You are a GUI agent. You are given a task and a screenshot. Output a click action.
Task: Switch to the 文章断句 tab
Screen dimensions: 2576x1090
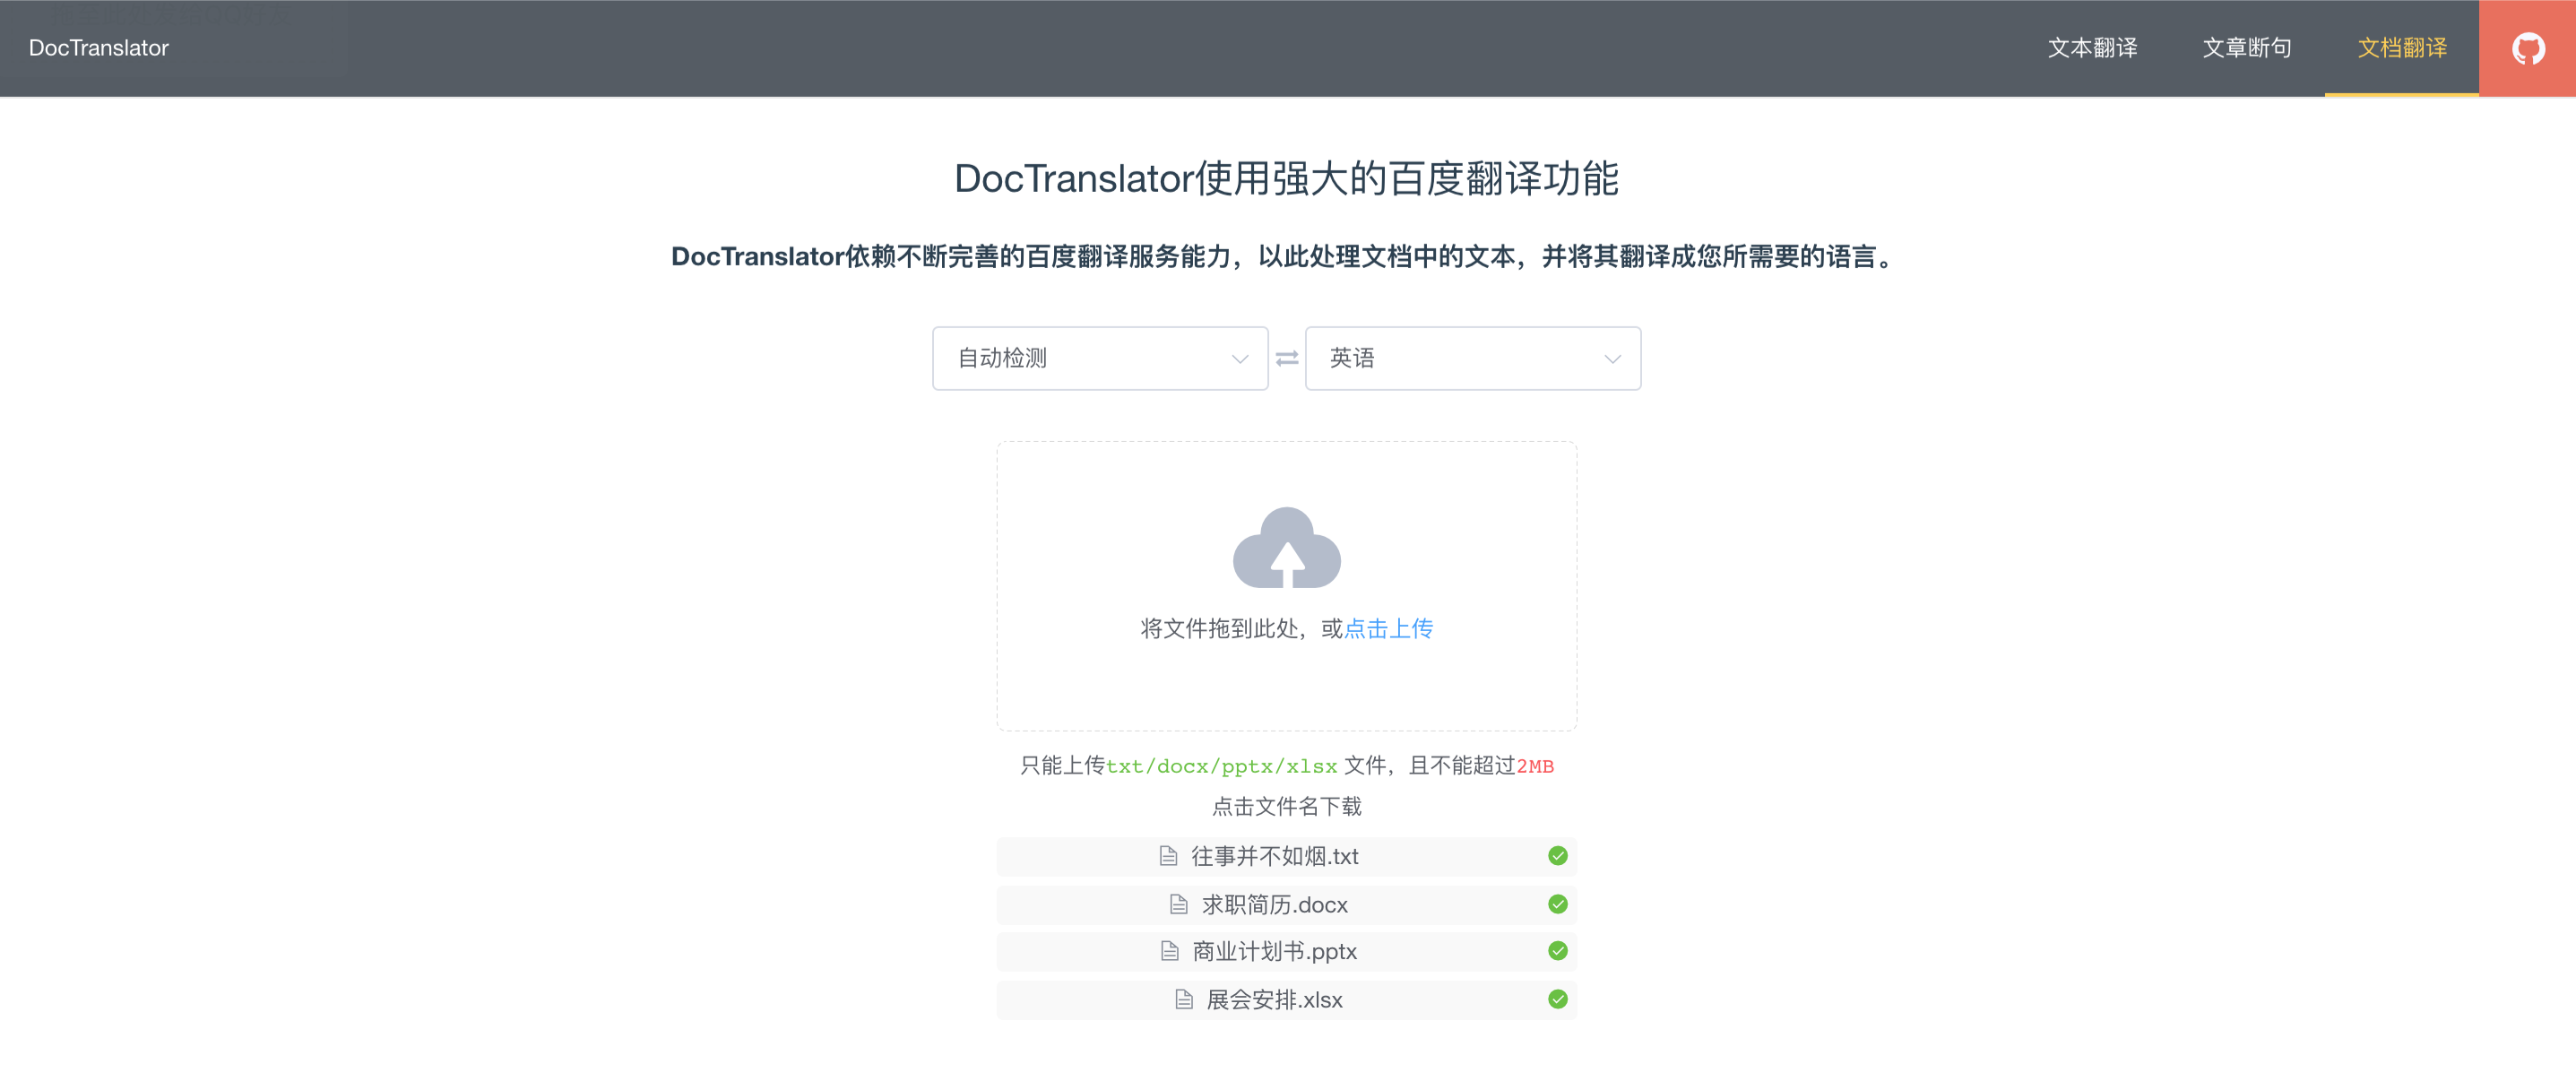2246,48
